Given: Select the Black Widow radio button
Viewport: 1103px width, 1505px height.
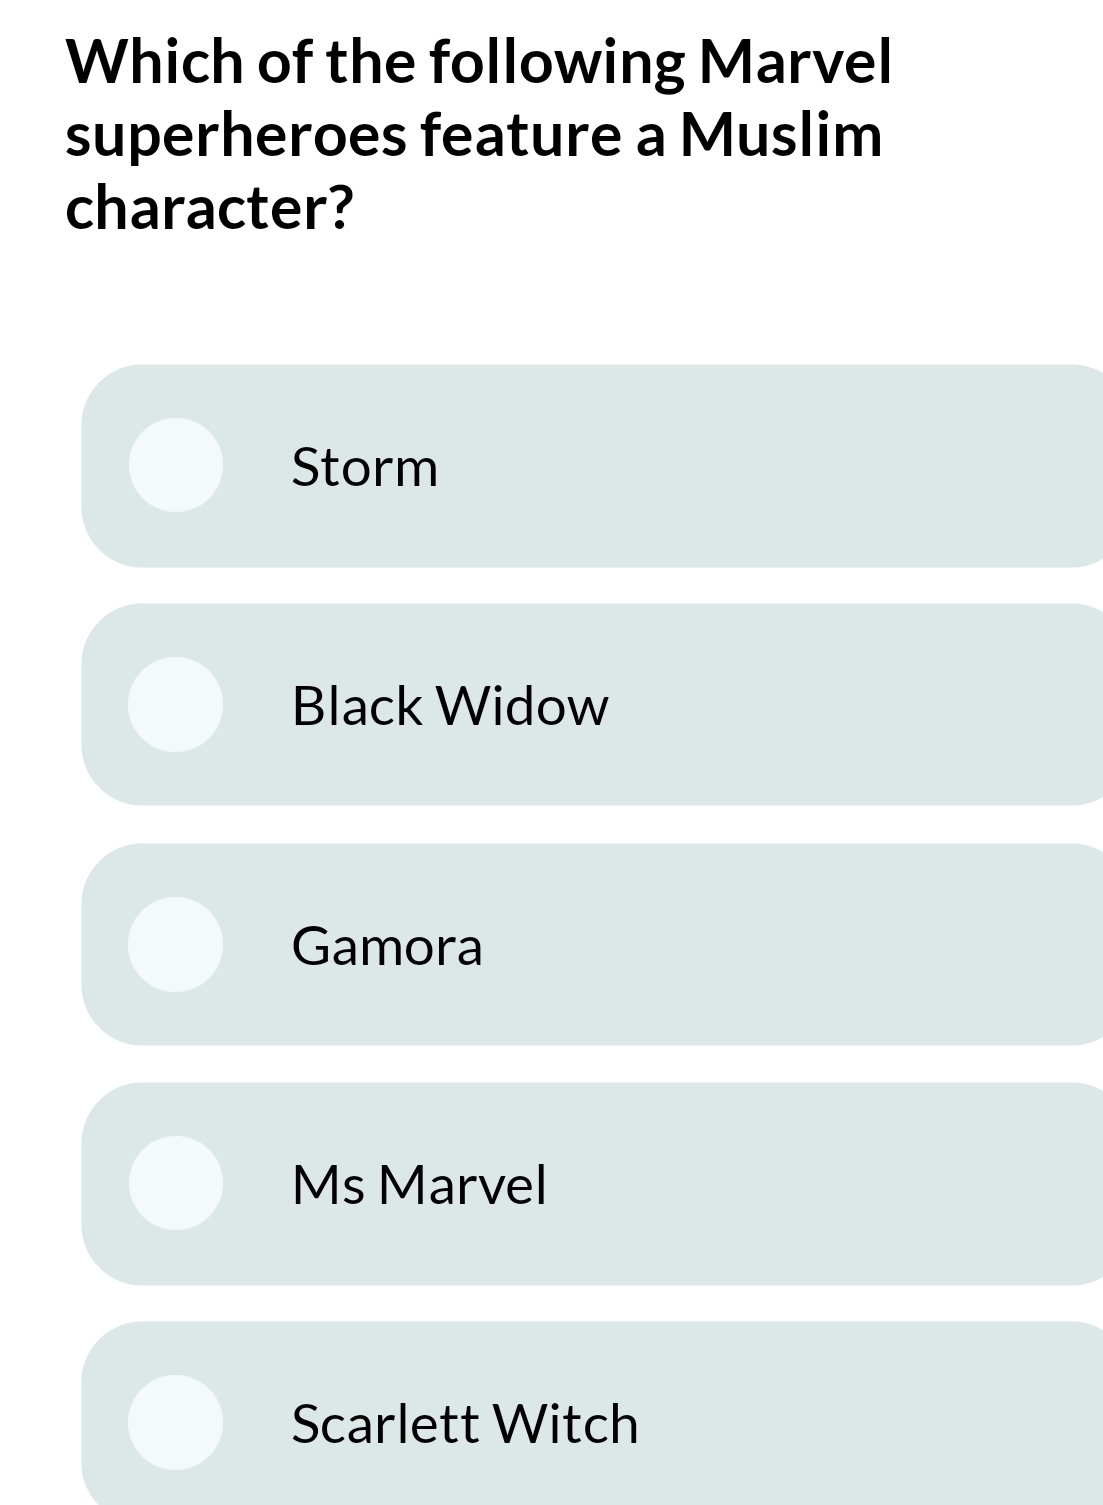Looking at the screenshot, I should [x=176, y=704].
